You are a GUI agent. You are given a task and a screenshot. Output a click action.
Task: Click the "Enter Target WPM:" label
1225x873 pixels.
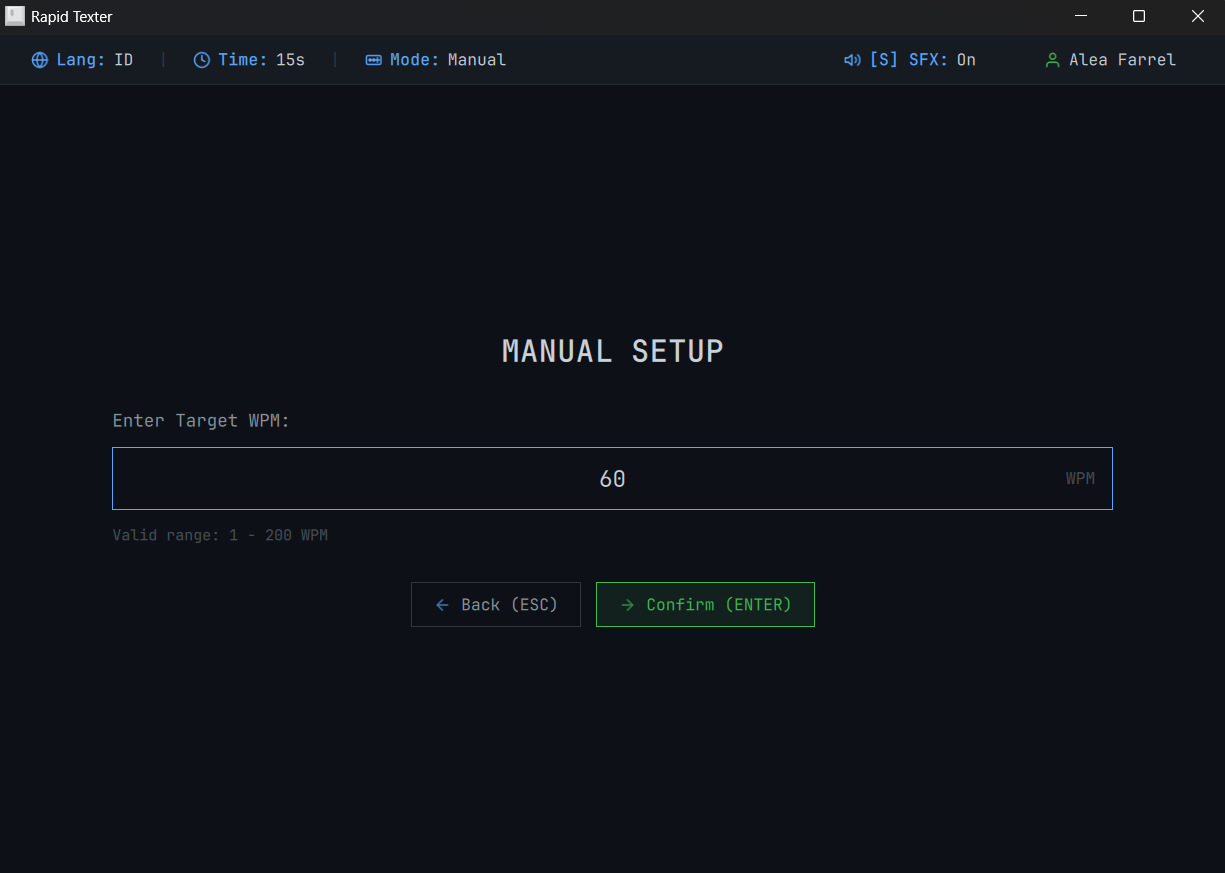point(201,421)
